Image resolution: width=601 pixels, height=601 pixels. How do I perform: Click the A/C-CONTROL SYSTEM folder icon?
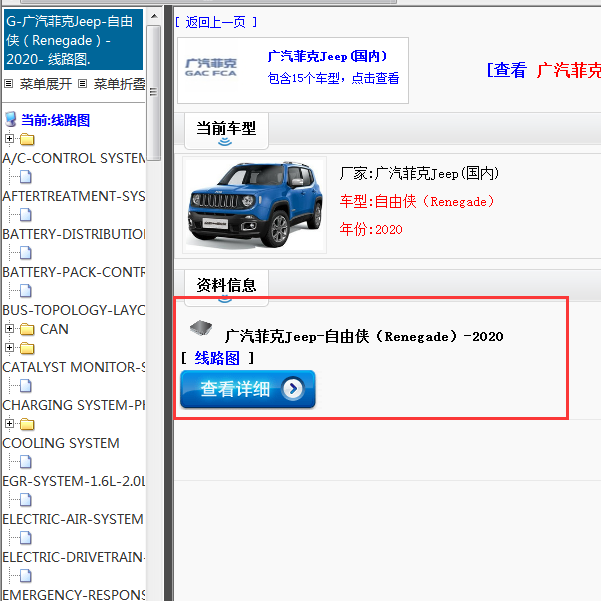27,139
